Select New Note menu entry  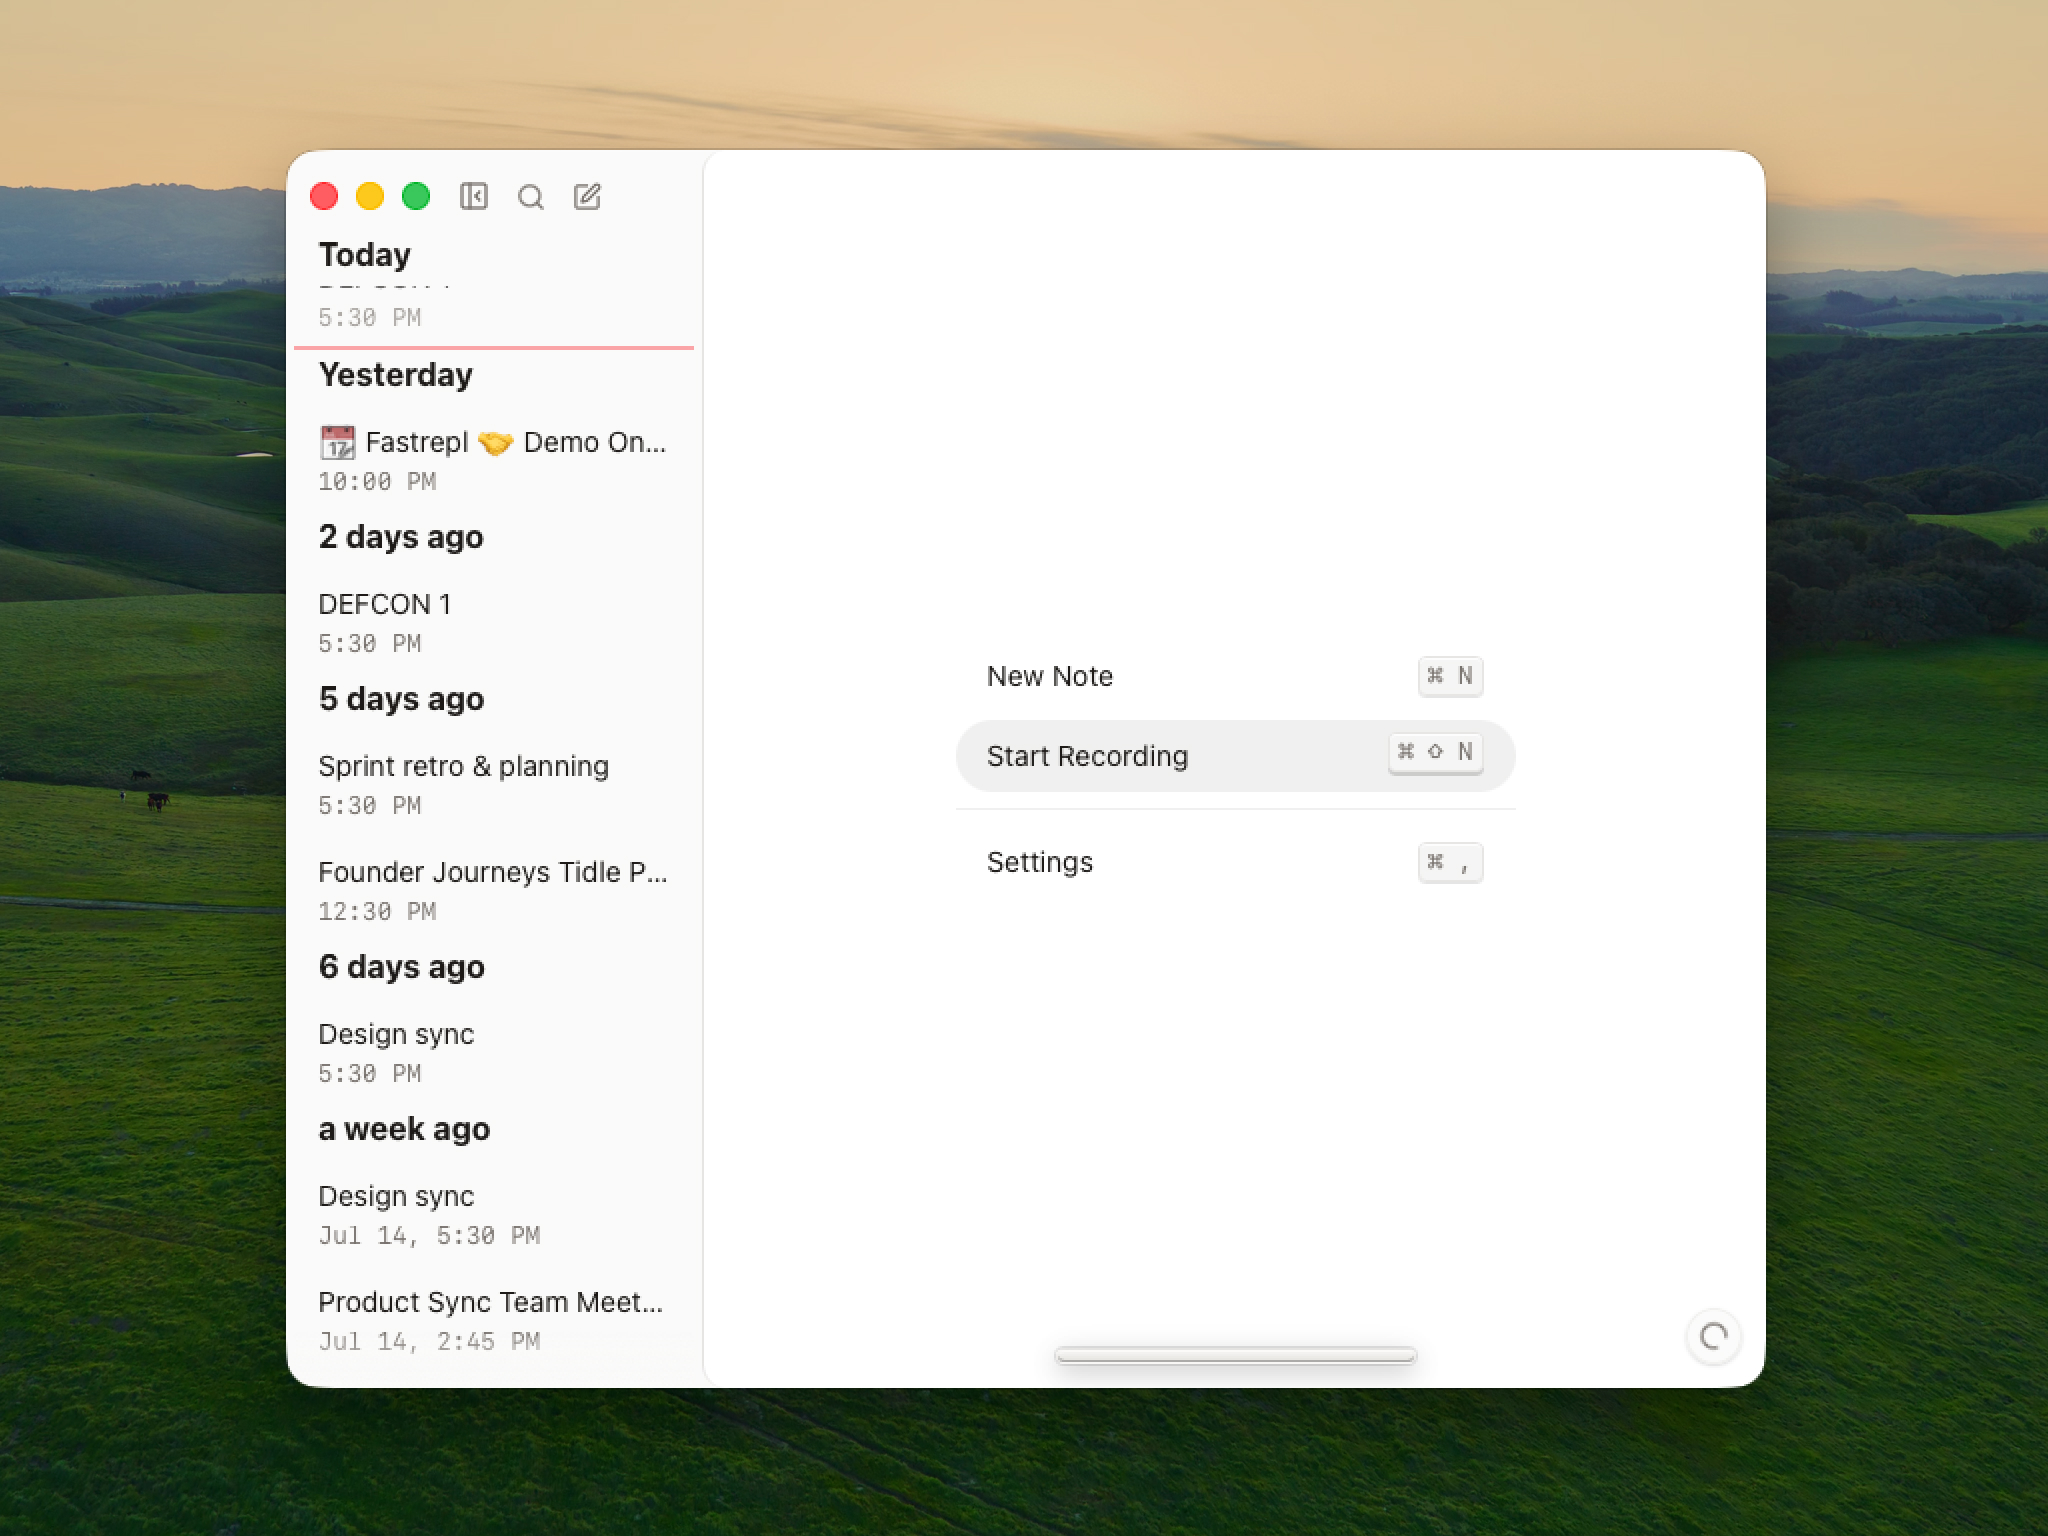pyautogui.click(x=1235, y=676)
